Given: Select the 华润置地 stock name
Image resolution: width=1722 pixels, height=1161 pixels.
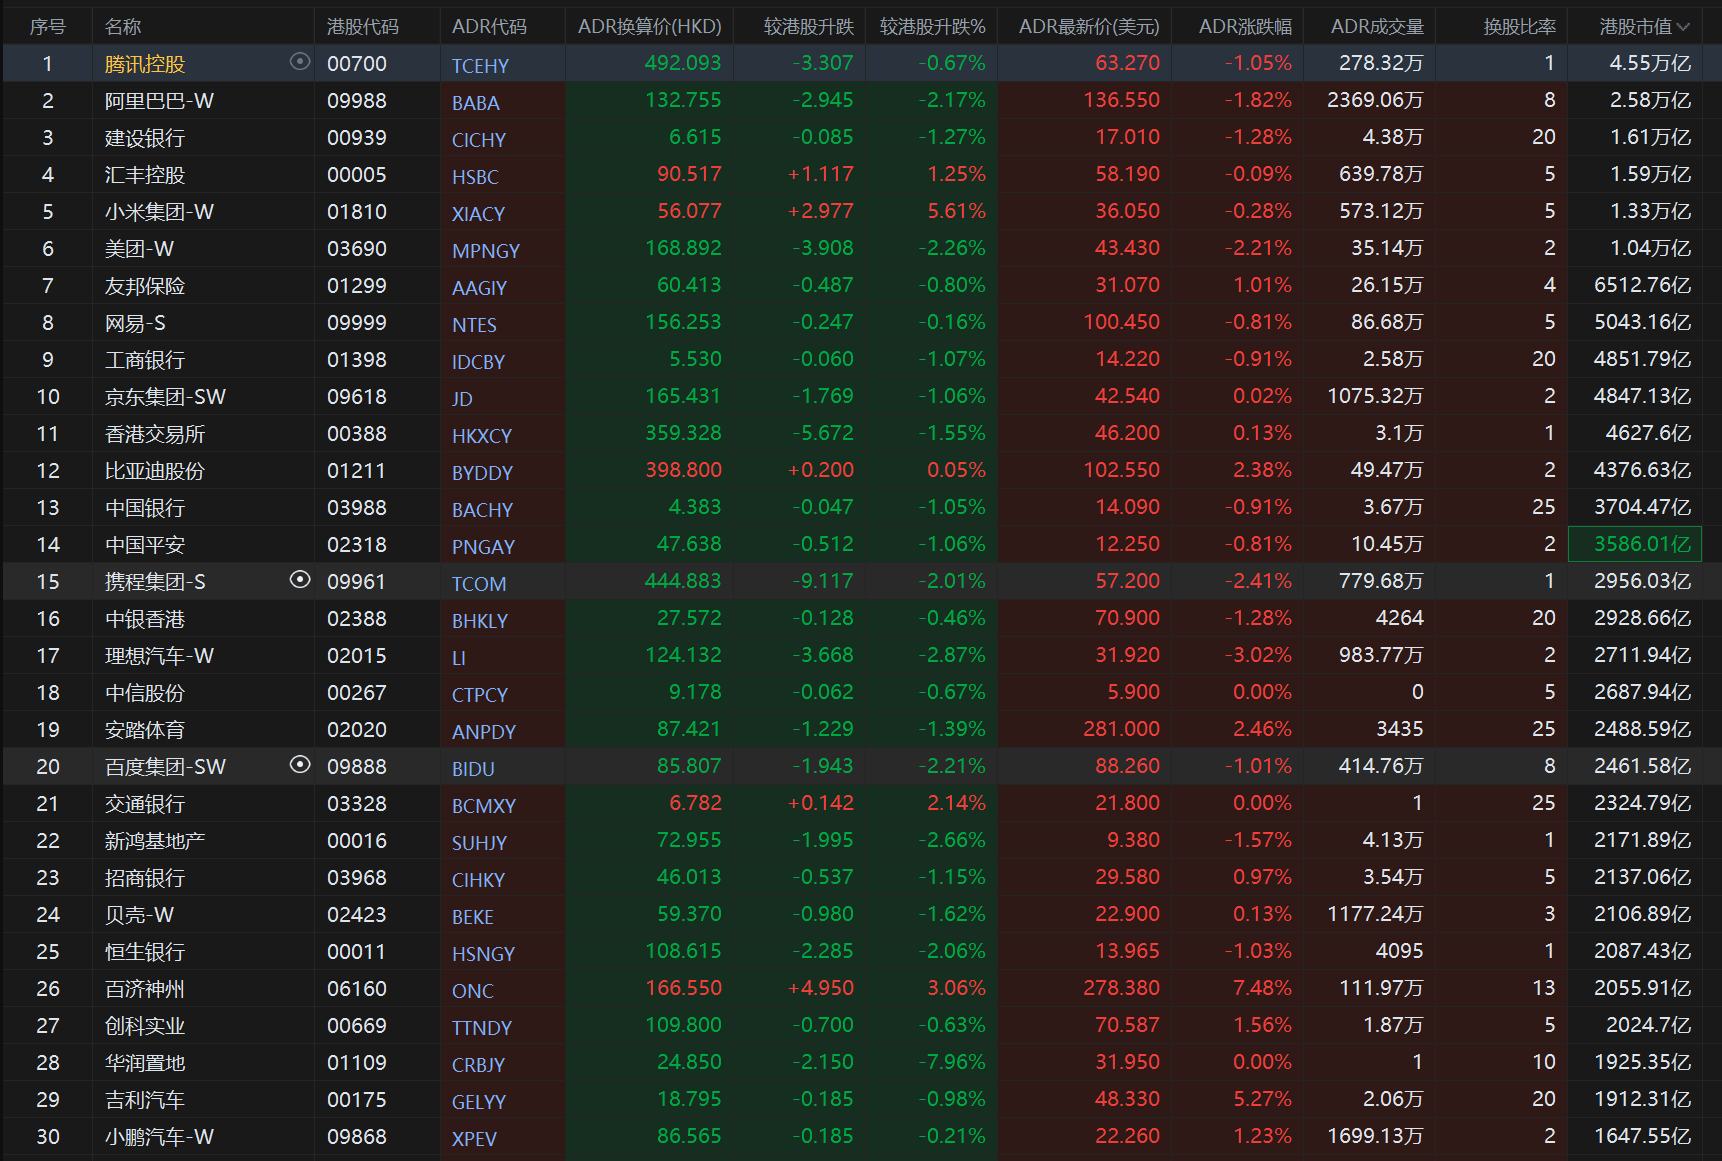Looking at the screenshot, I should tap(145, 1063).
